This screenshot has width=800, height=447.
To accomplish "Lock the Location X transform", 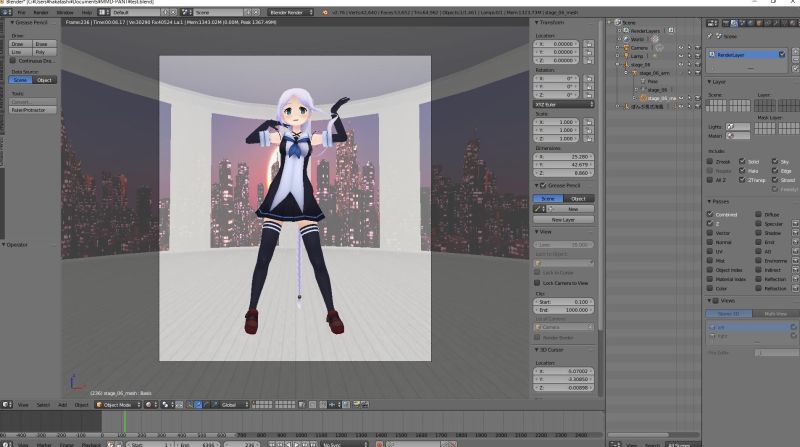I will pyautogui.click(x=588, y=44).
